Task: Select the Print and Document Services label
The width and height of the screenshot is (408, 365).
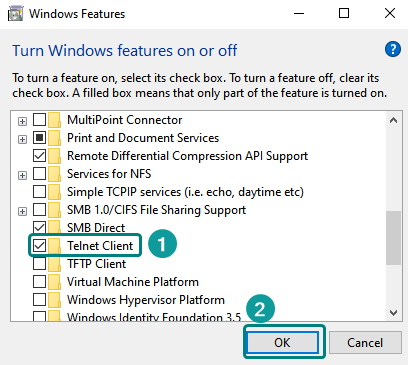Action: [143, 138]
